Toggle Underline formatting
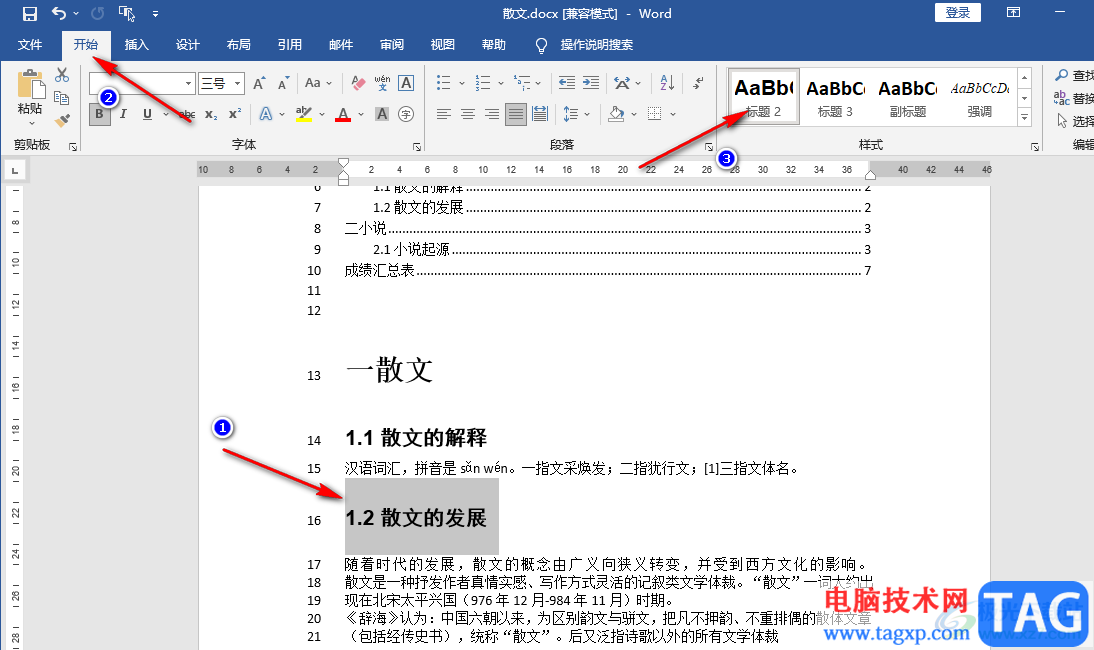Screen dimensions: 1094x650 (x=147, y=114)
